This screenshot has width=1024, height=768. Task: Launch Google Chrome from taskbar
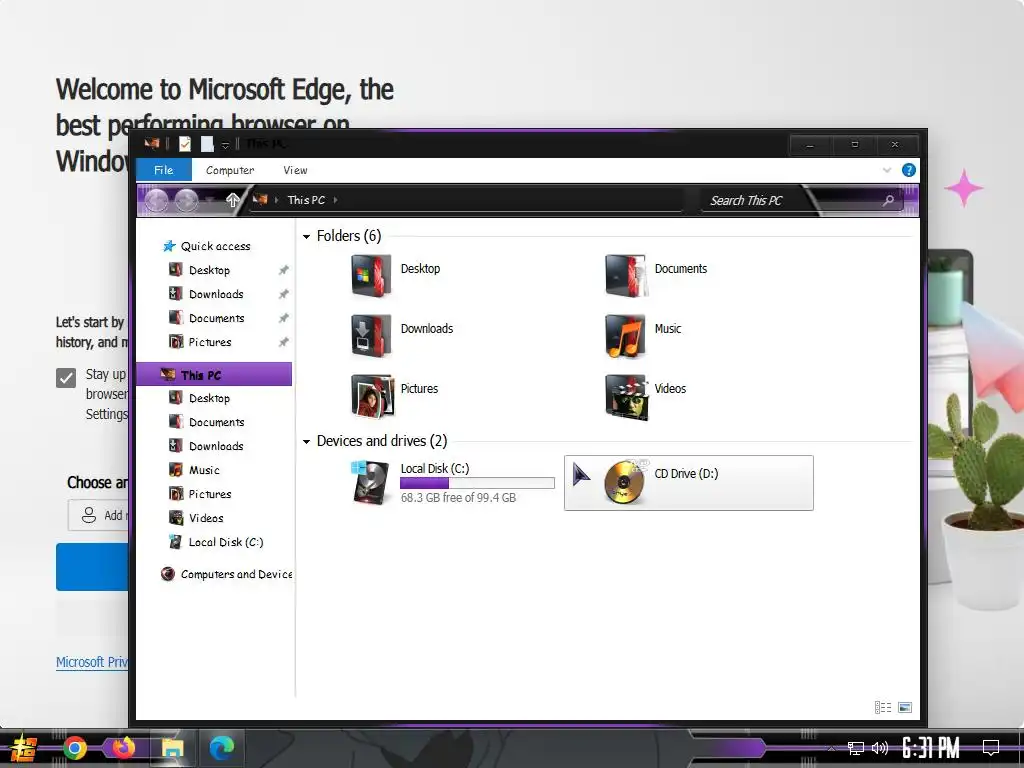tap(74, 748)
